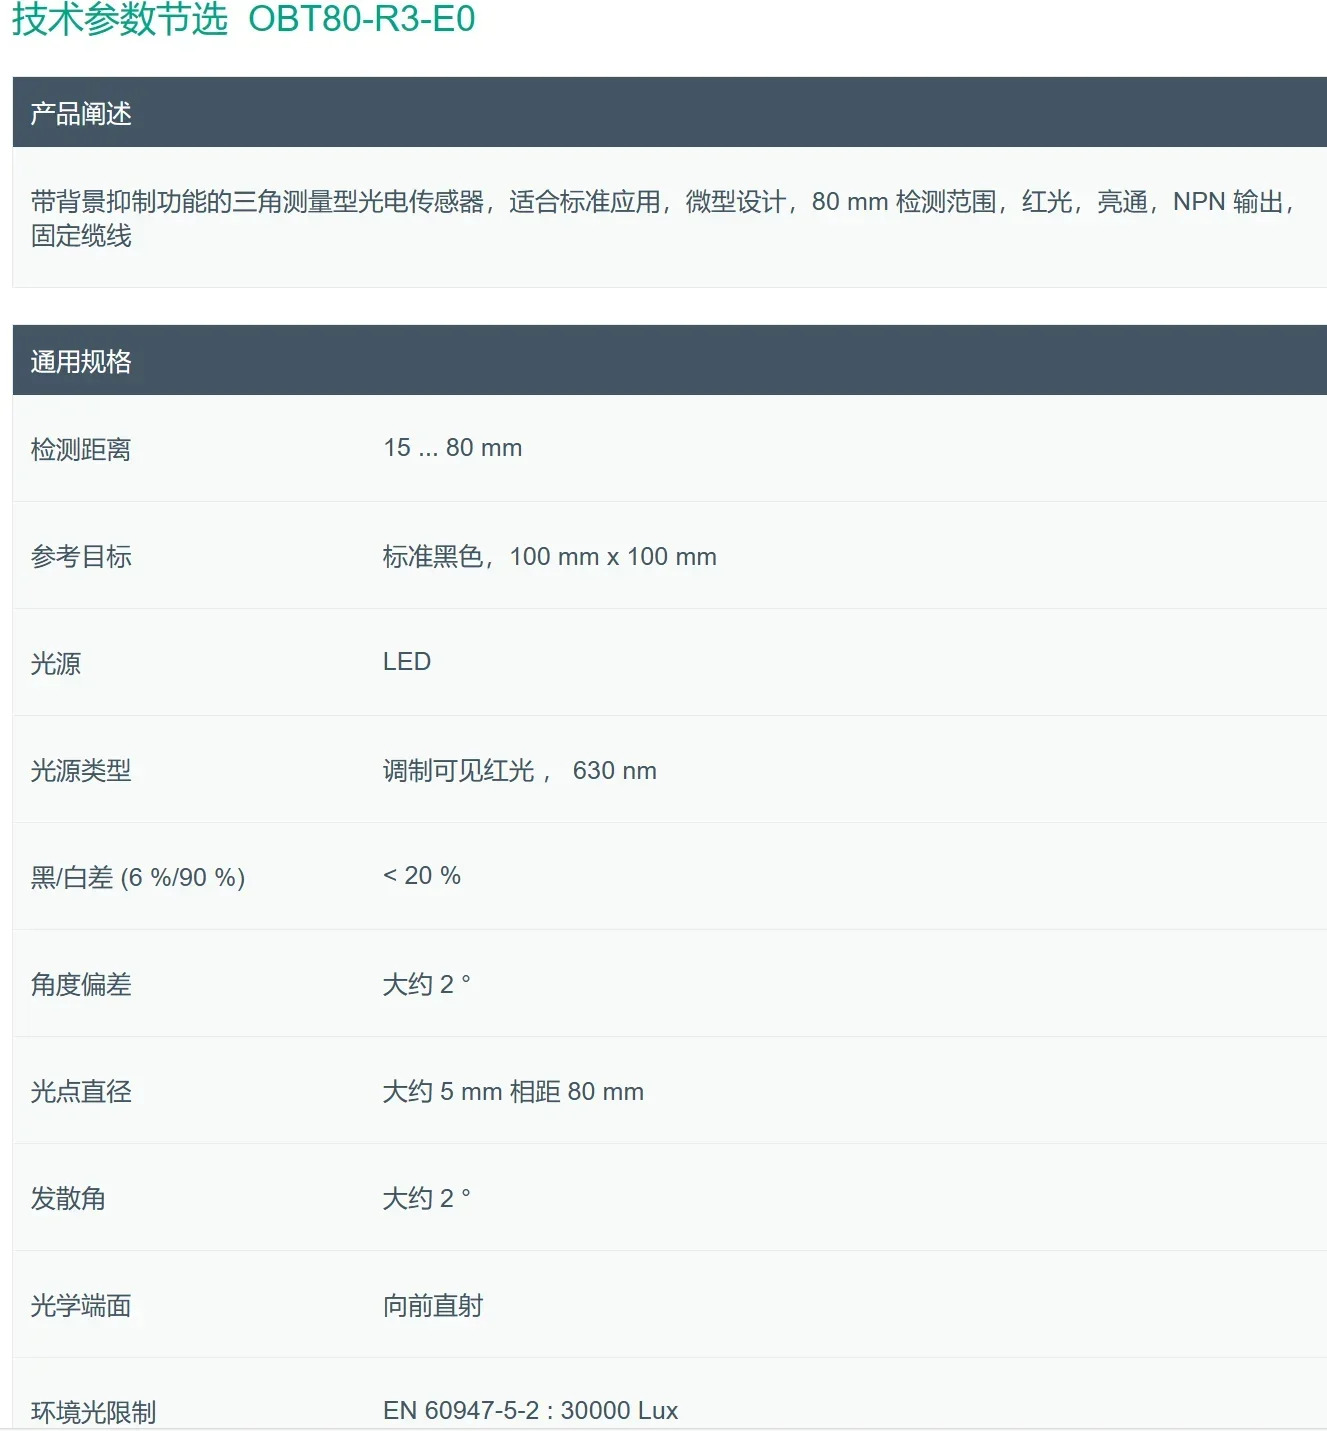Select the EN 60947-5-2 : 30000 Lux value
This screenshot has height=1431, width=1327.
coord(530,1410)
